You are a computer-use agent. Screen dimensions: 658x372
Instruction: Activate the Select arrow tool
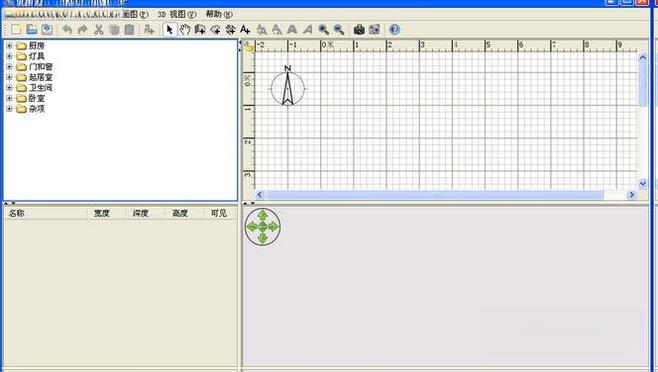pyautogui.click(x=170, y=29)
